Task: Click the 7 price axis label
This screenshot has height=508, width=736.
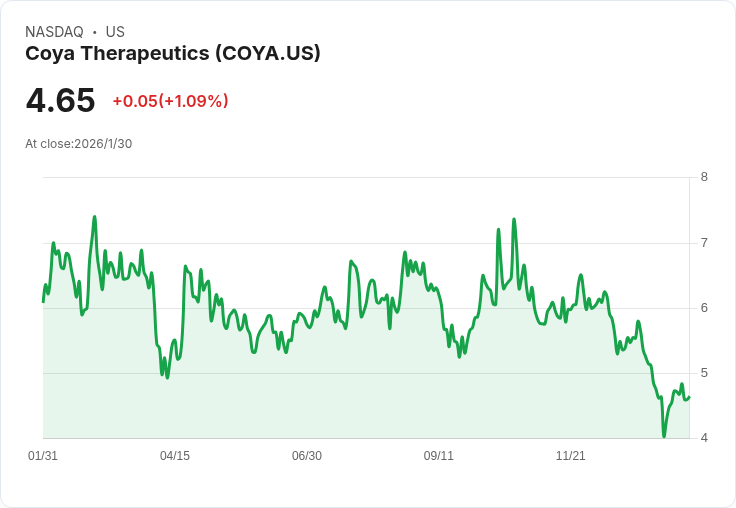Action: tap(704, 243)
